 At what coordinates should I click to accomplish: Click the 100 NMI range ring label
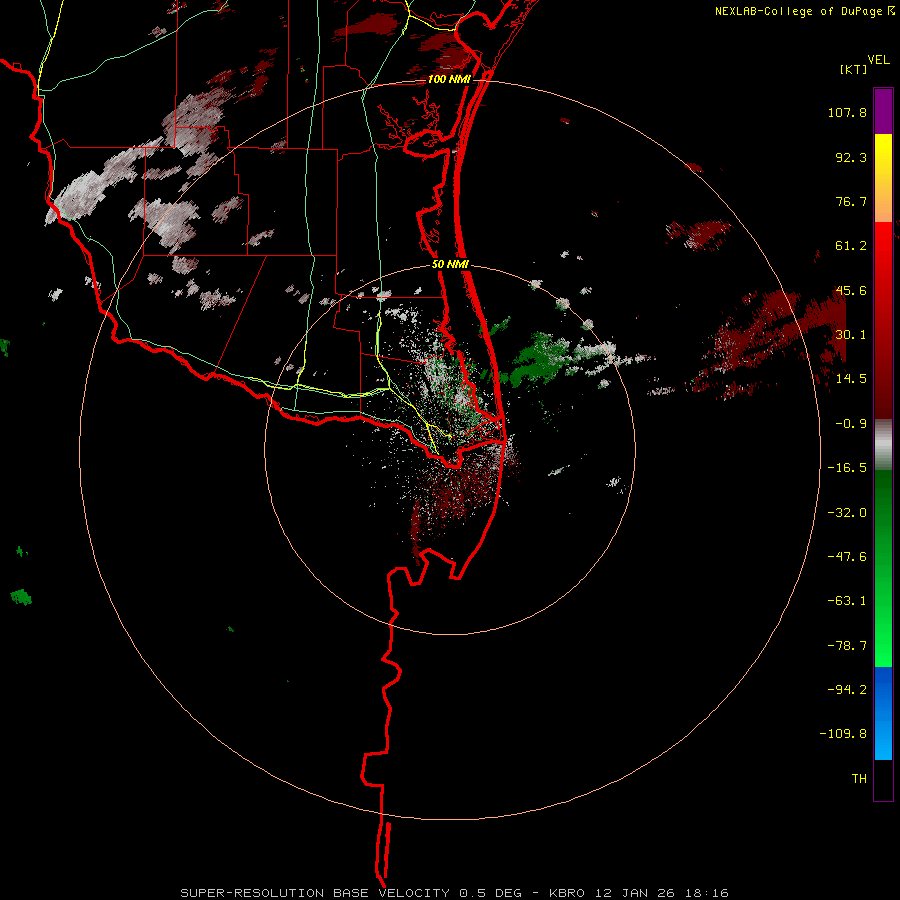[449, 79]
